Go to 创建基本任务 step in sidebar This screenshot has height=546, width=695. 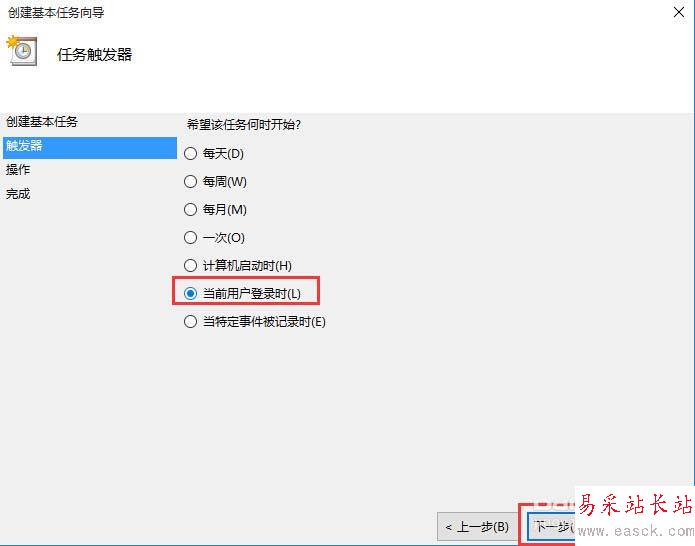click(x=42, y=121)
